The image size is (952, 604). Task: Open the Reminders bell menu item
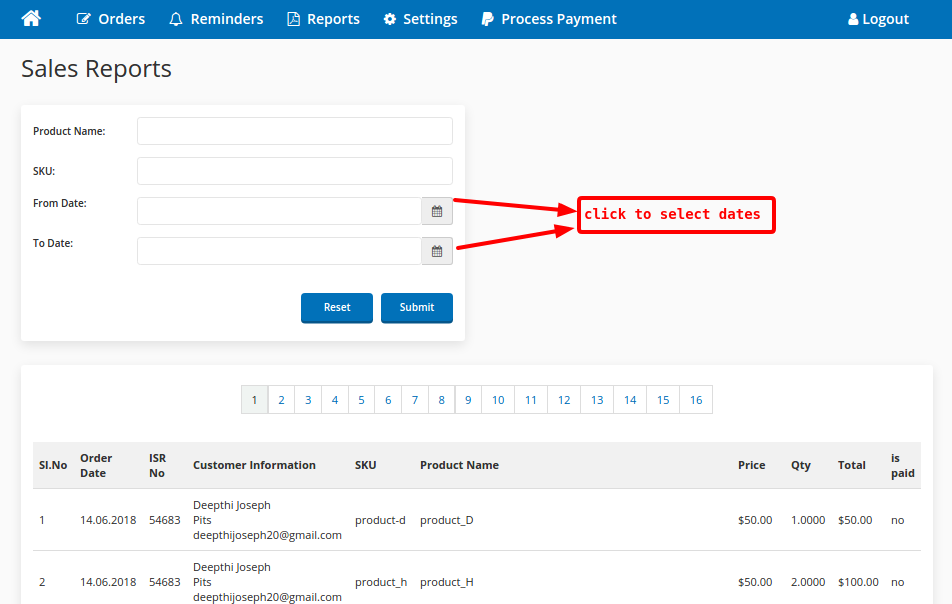tap(216, 19)
